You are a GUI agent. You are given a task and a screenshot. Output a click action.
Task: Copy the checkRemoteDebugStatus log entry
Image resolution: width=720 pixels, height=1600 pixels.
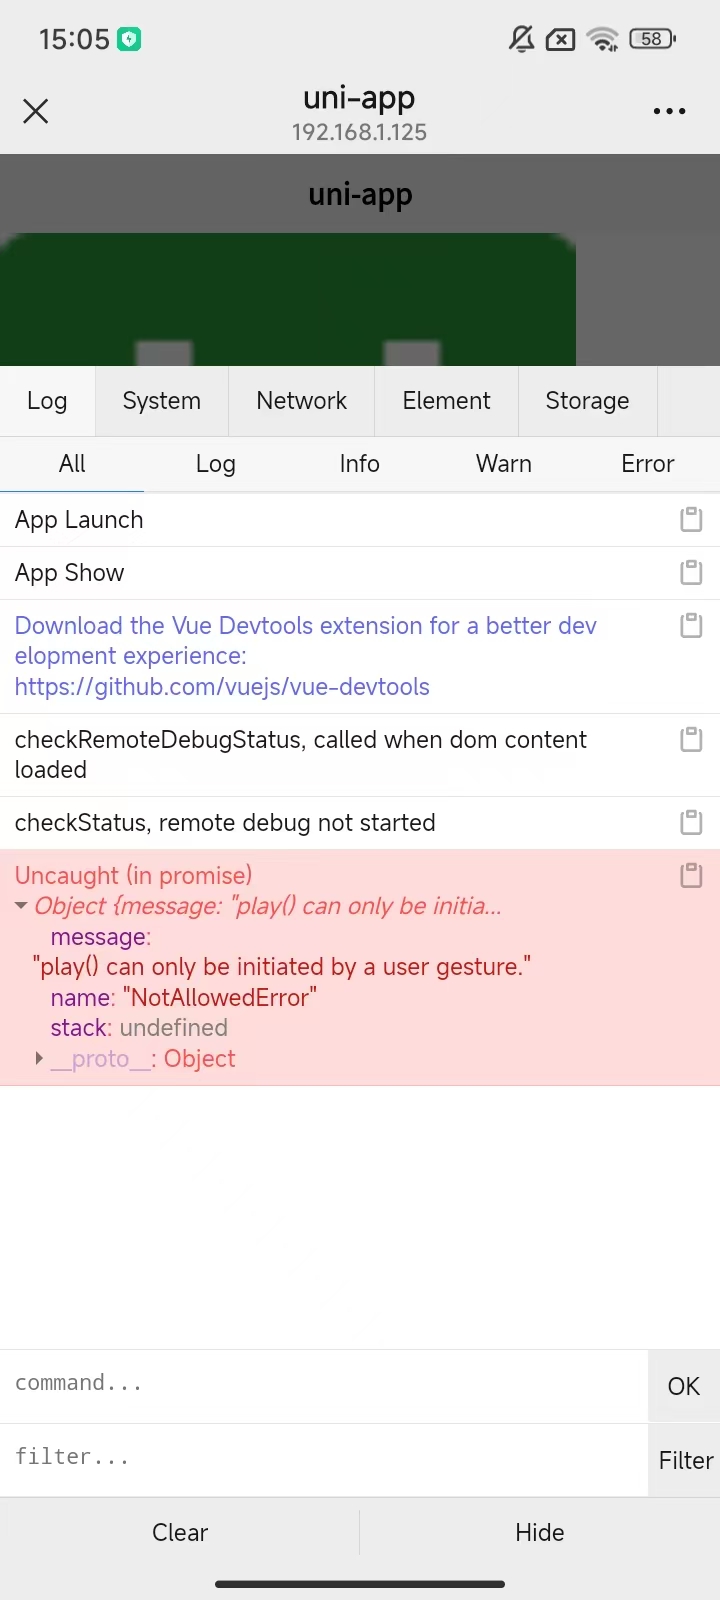coord(691,740)
